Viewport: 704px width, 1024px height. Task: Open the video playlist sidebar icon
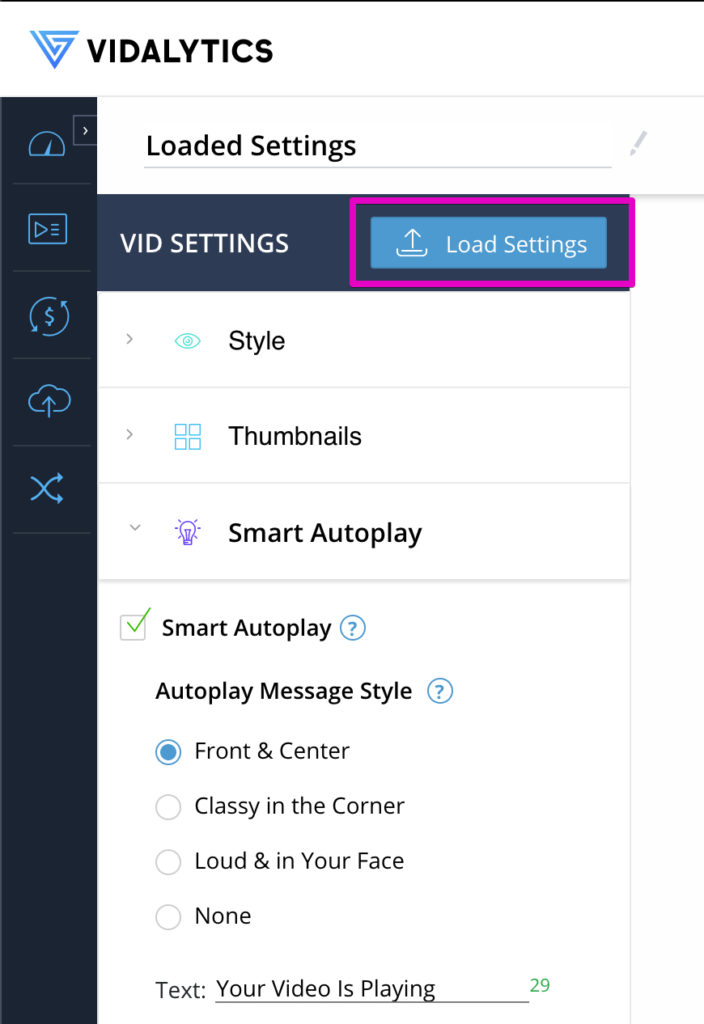[48, 229]
